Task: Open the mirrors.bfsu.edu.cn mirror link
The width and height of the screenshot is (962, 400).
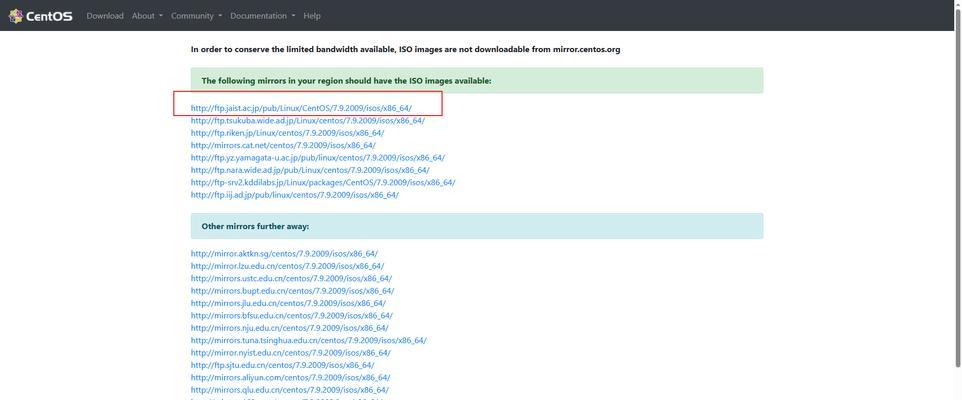Action: [291, 315]
